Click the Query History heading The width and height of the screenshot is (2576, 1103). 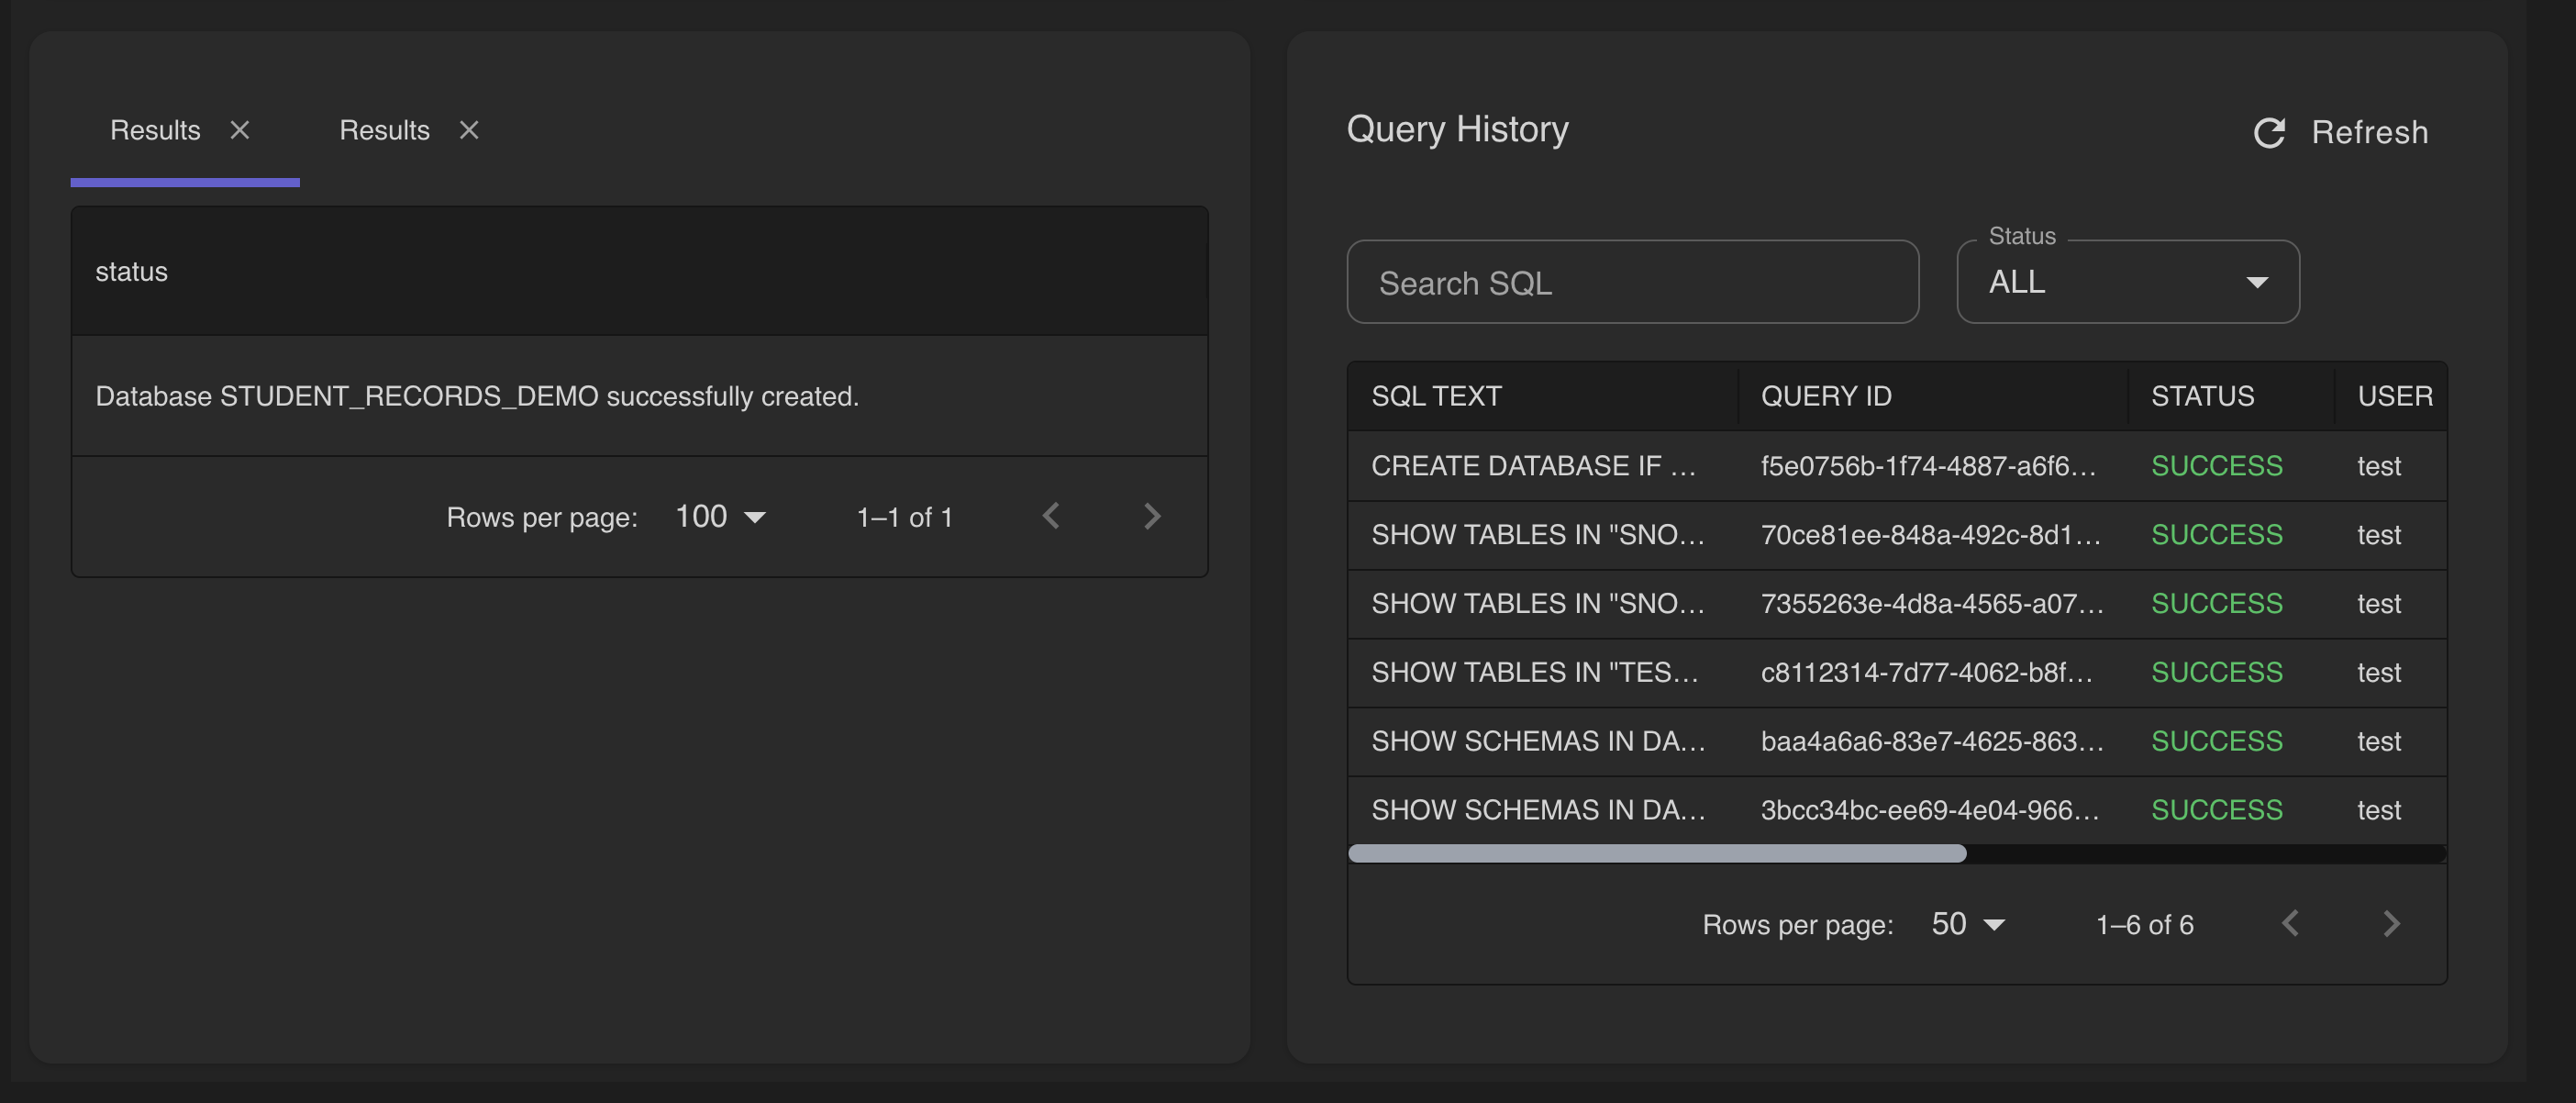click(x=1457, y=129)
